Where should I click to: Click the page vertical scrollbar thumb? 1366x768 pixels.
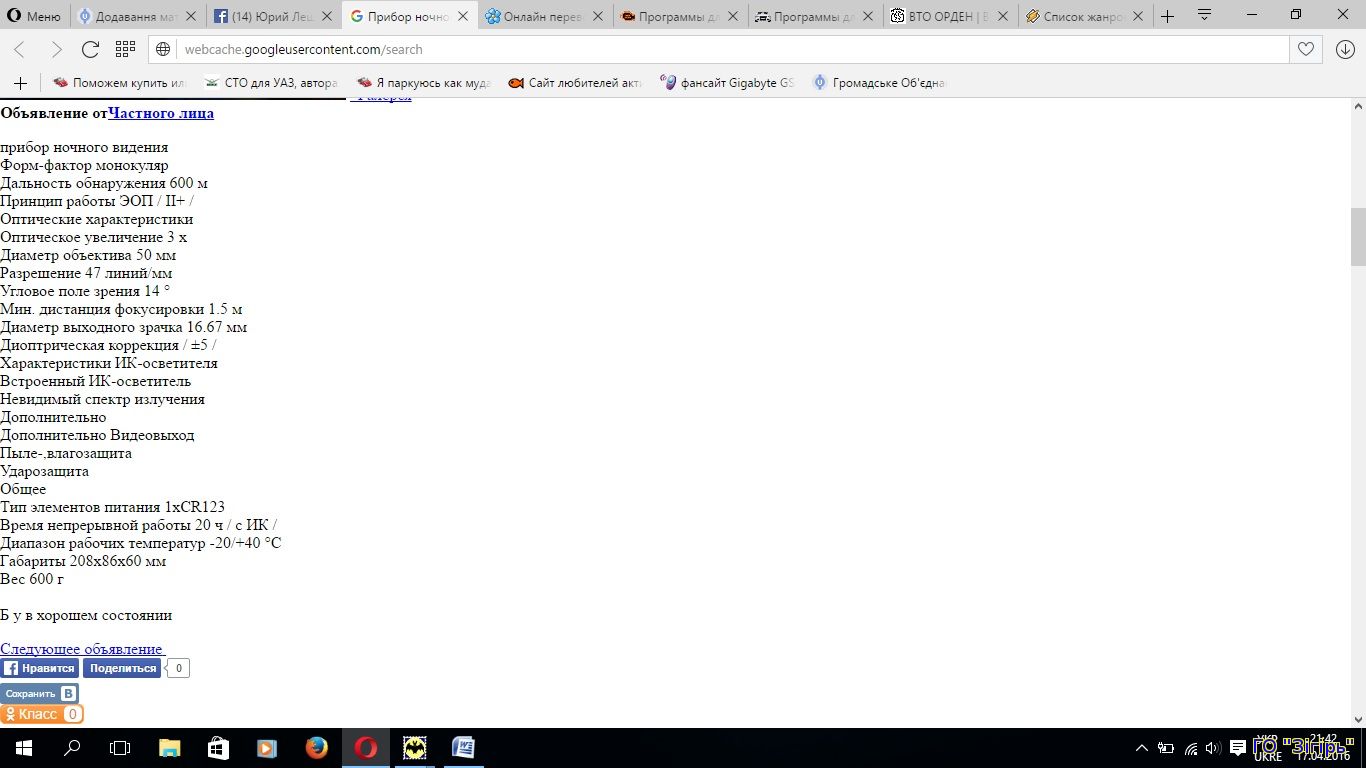tap(1358, 236)
